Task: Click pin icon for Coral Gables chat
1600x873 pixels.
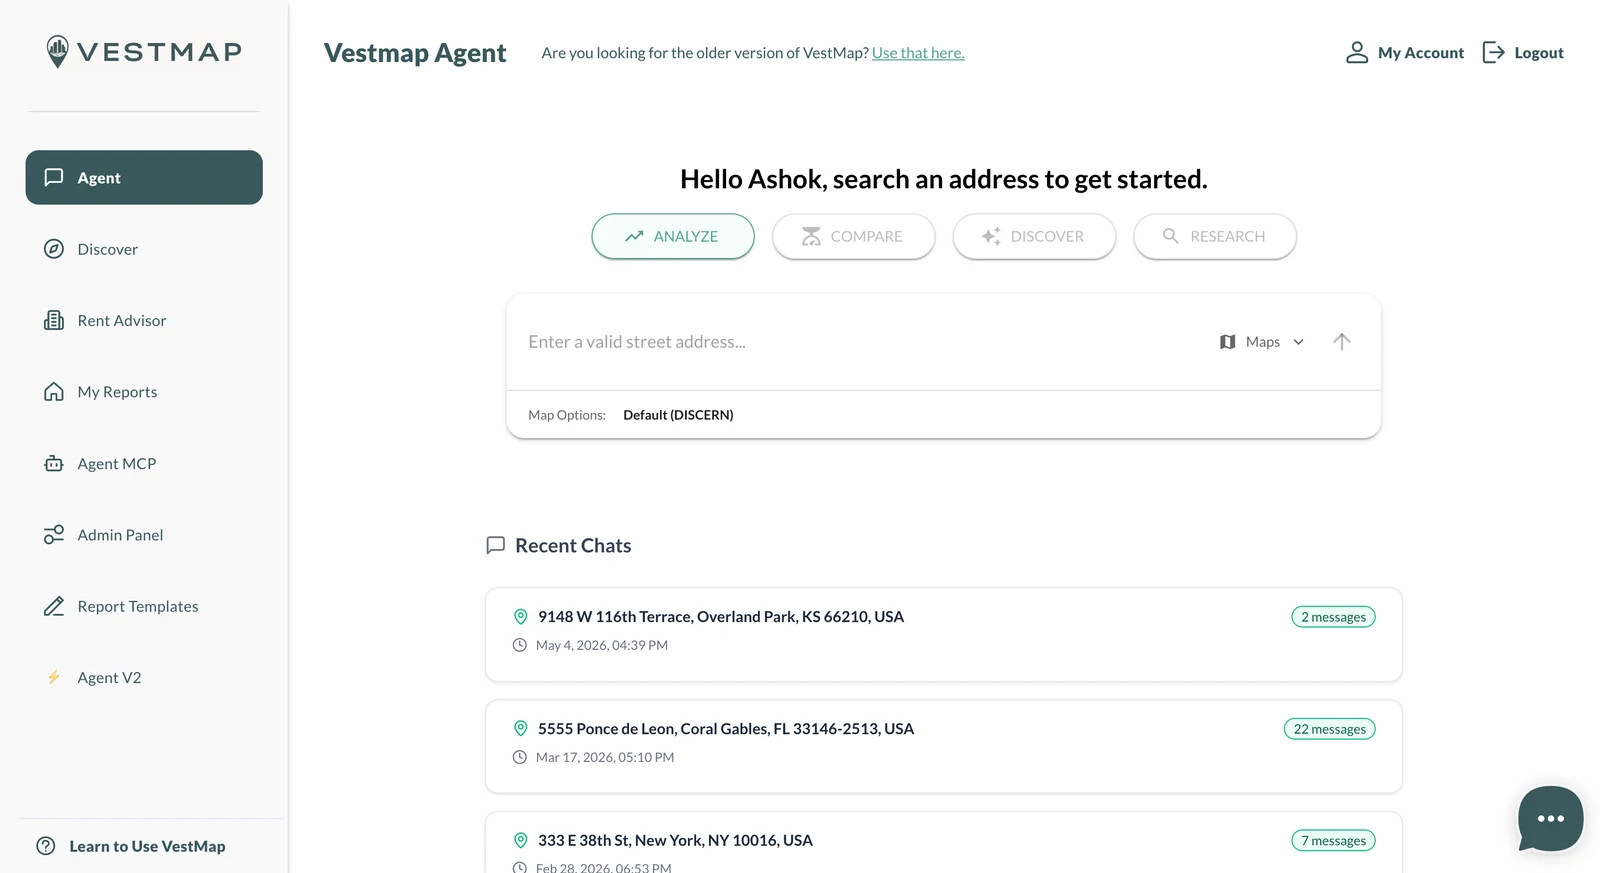Action: [520, 729]
